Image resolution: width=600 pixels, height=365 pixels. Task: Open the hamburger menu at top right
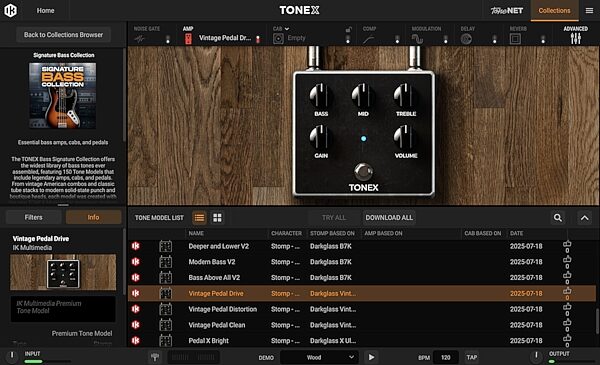tap(589, 11)
